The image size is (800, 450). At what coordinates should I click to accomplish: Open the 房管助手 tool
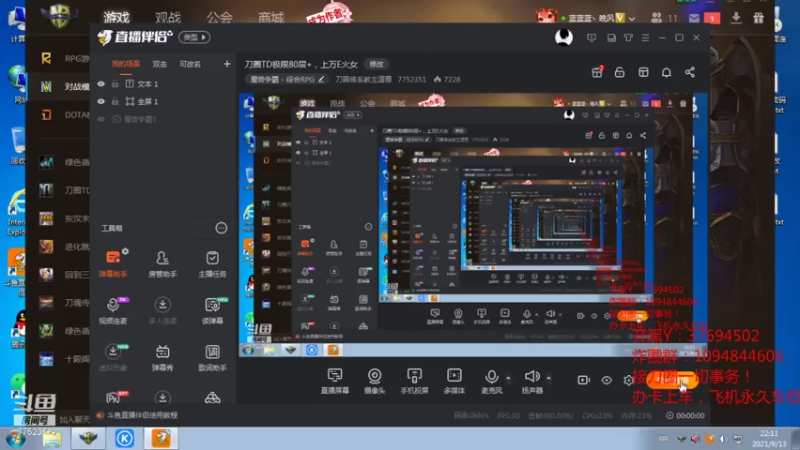coord(162,264)
